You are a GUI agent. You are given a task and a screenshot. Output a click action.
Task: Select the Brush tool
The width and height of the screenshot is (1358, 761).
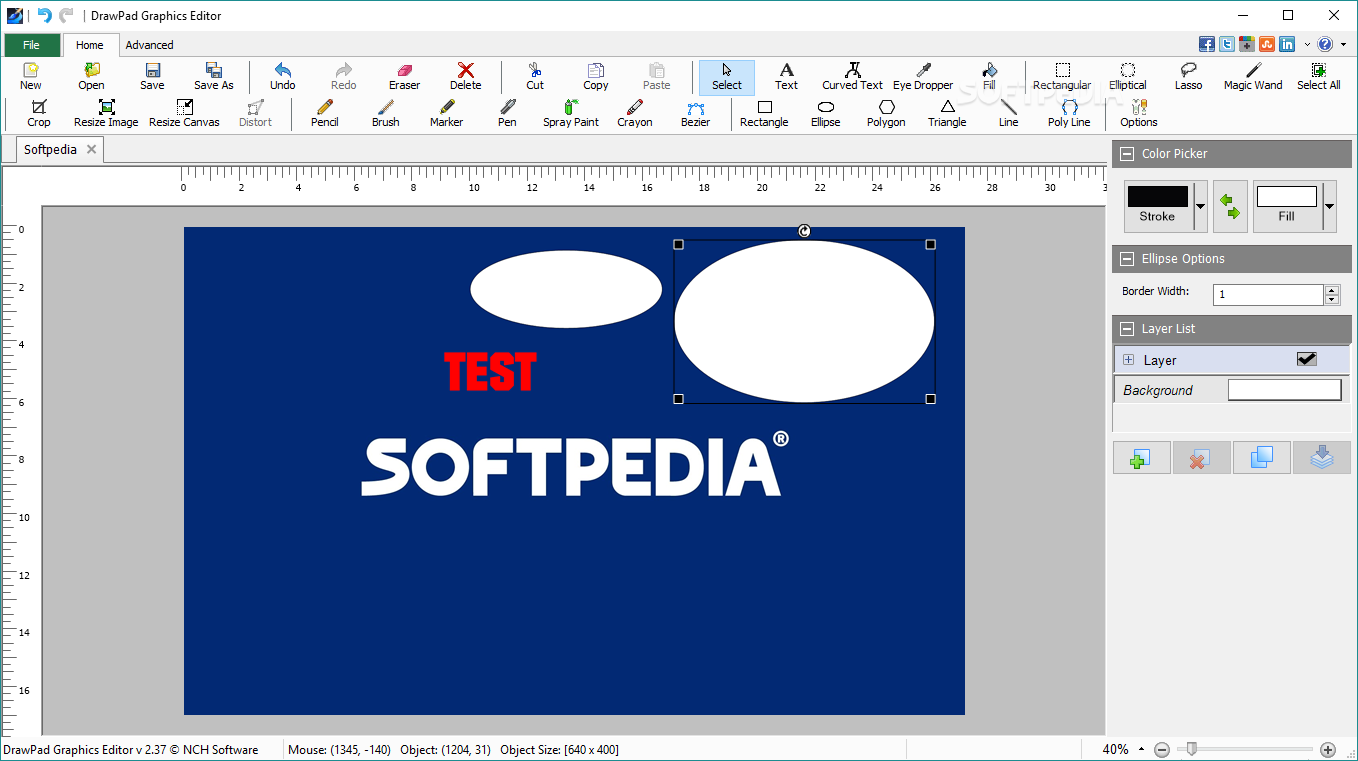386,113
